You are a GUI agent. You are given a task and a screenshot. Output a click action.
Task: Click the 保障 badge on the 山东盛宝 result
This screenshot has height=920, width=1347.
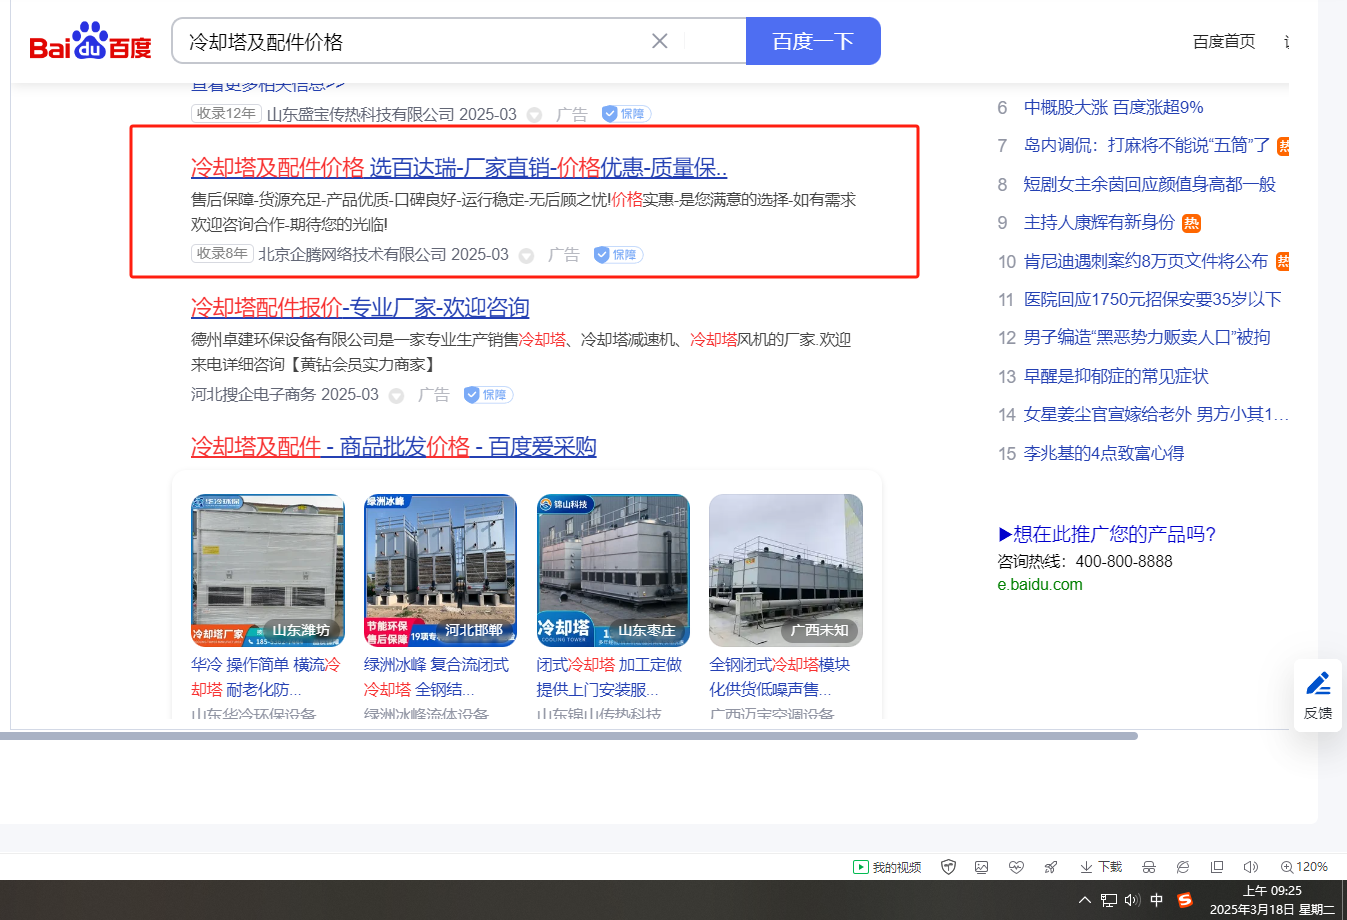click(x=626, y=114)
